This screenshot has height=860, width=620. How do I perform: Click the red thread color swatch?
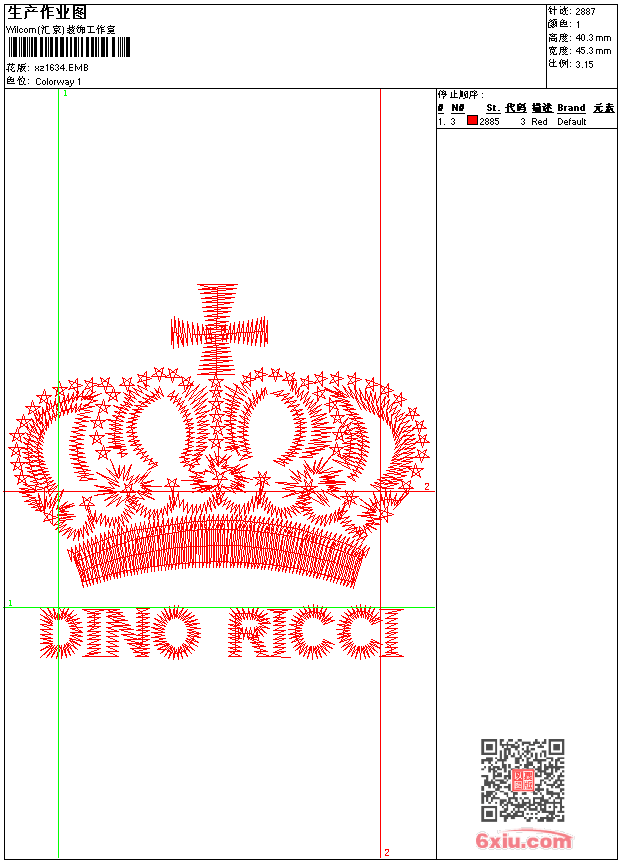point(472,120)
